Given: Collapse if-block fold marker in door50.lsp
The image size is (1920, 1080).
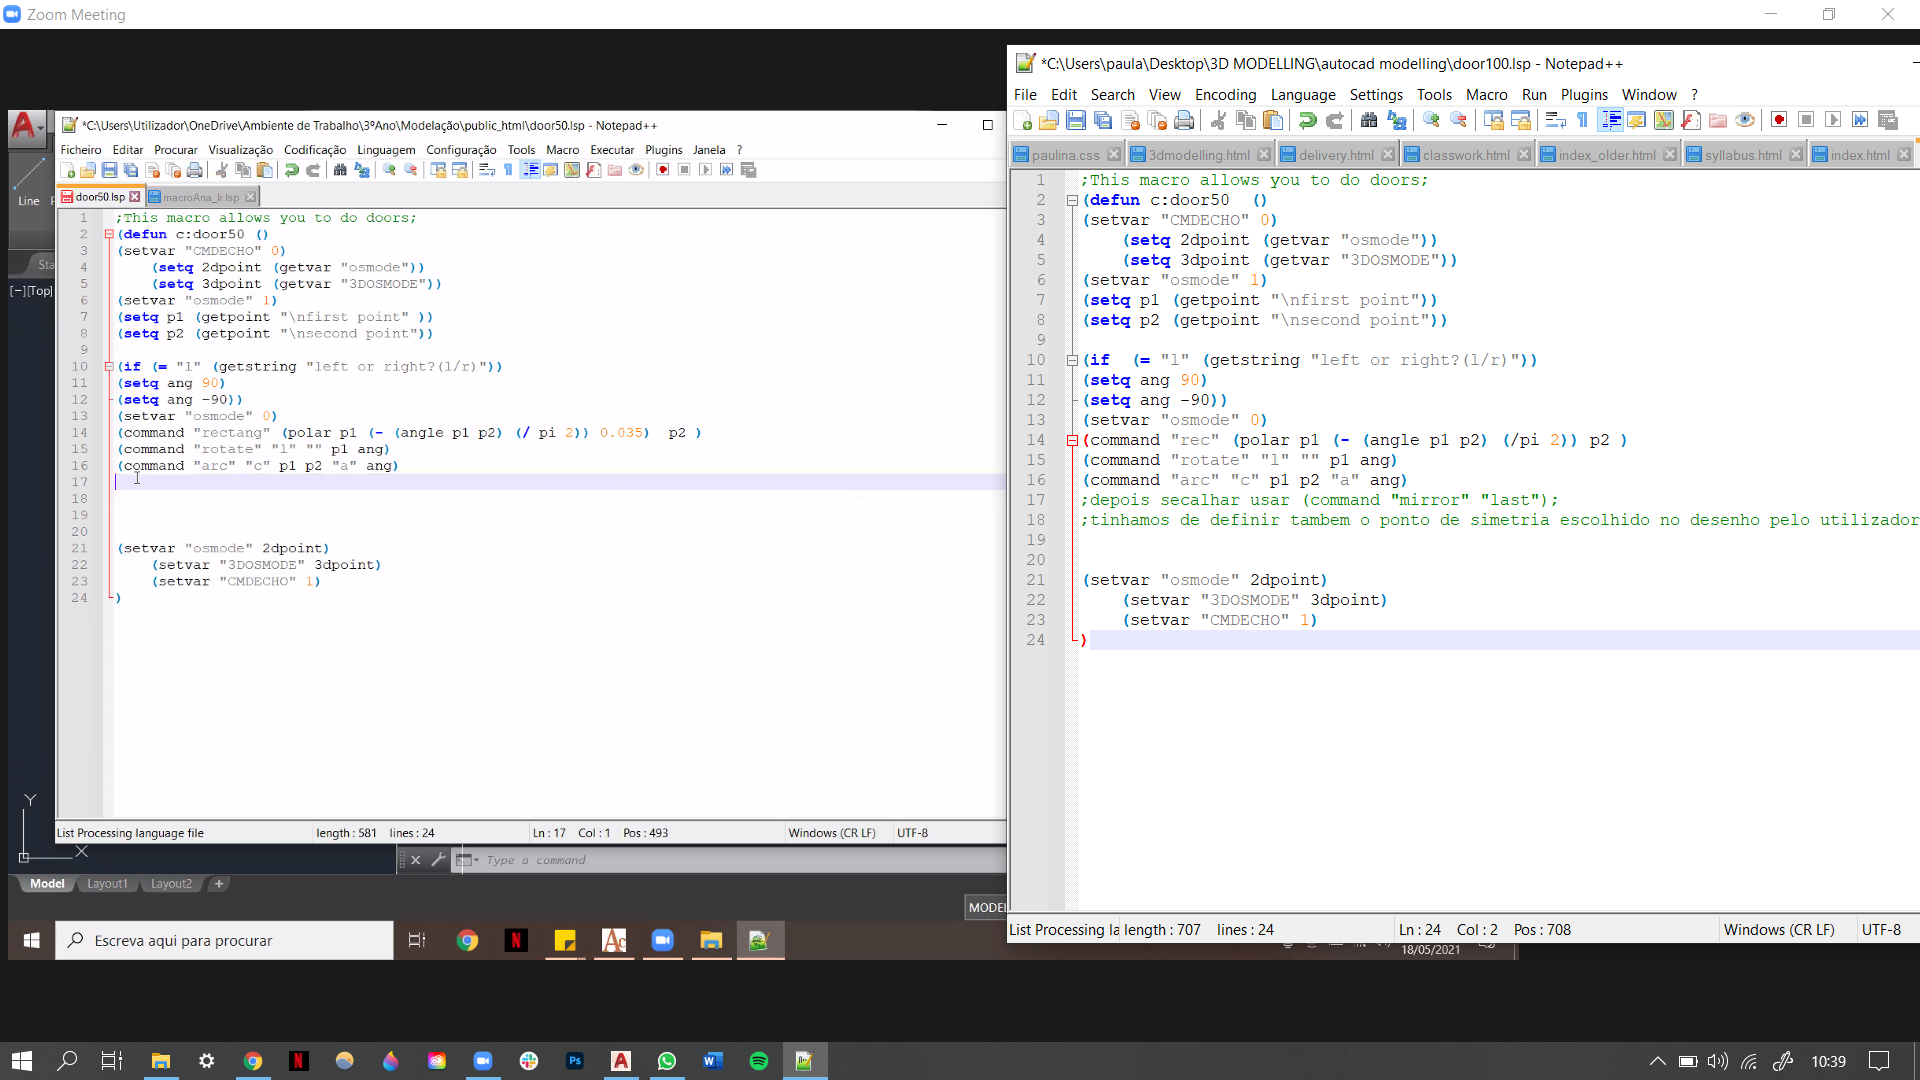Looking at the screenshot, I should pos(109,367).
